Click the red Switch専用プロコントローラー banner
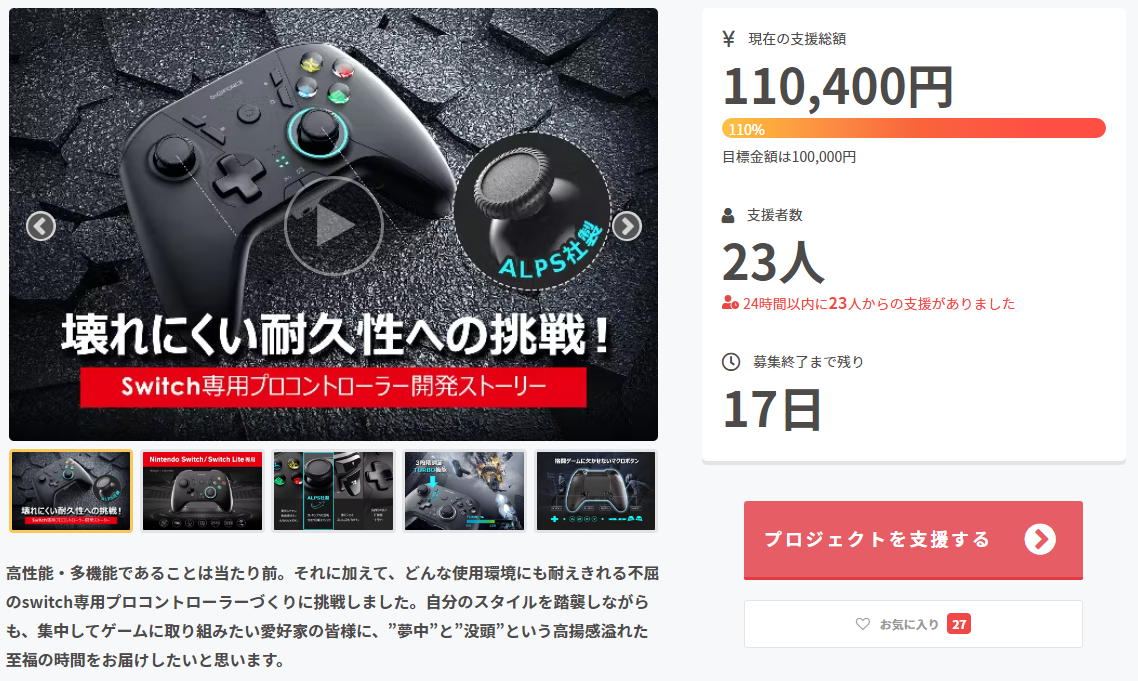 click(333, 386)
